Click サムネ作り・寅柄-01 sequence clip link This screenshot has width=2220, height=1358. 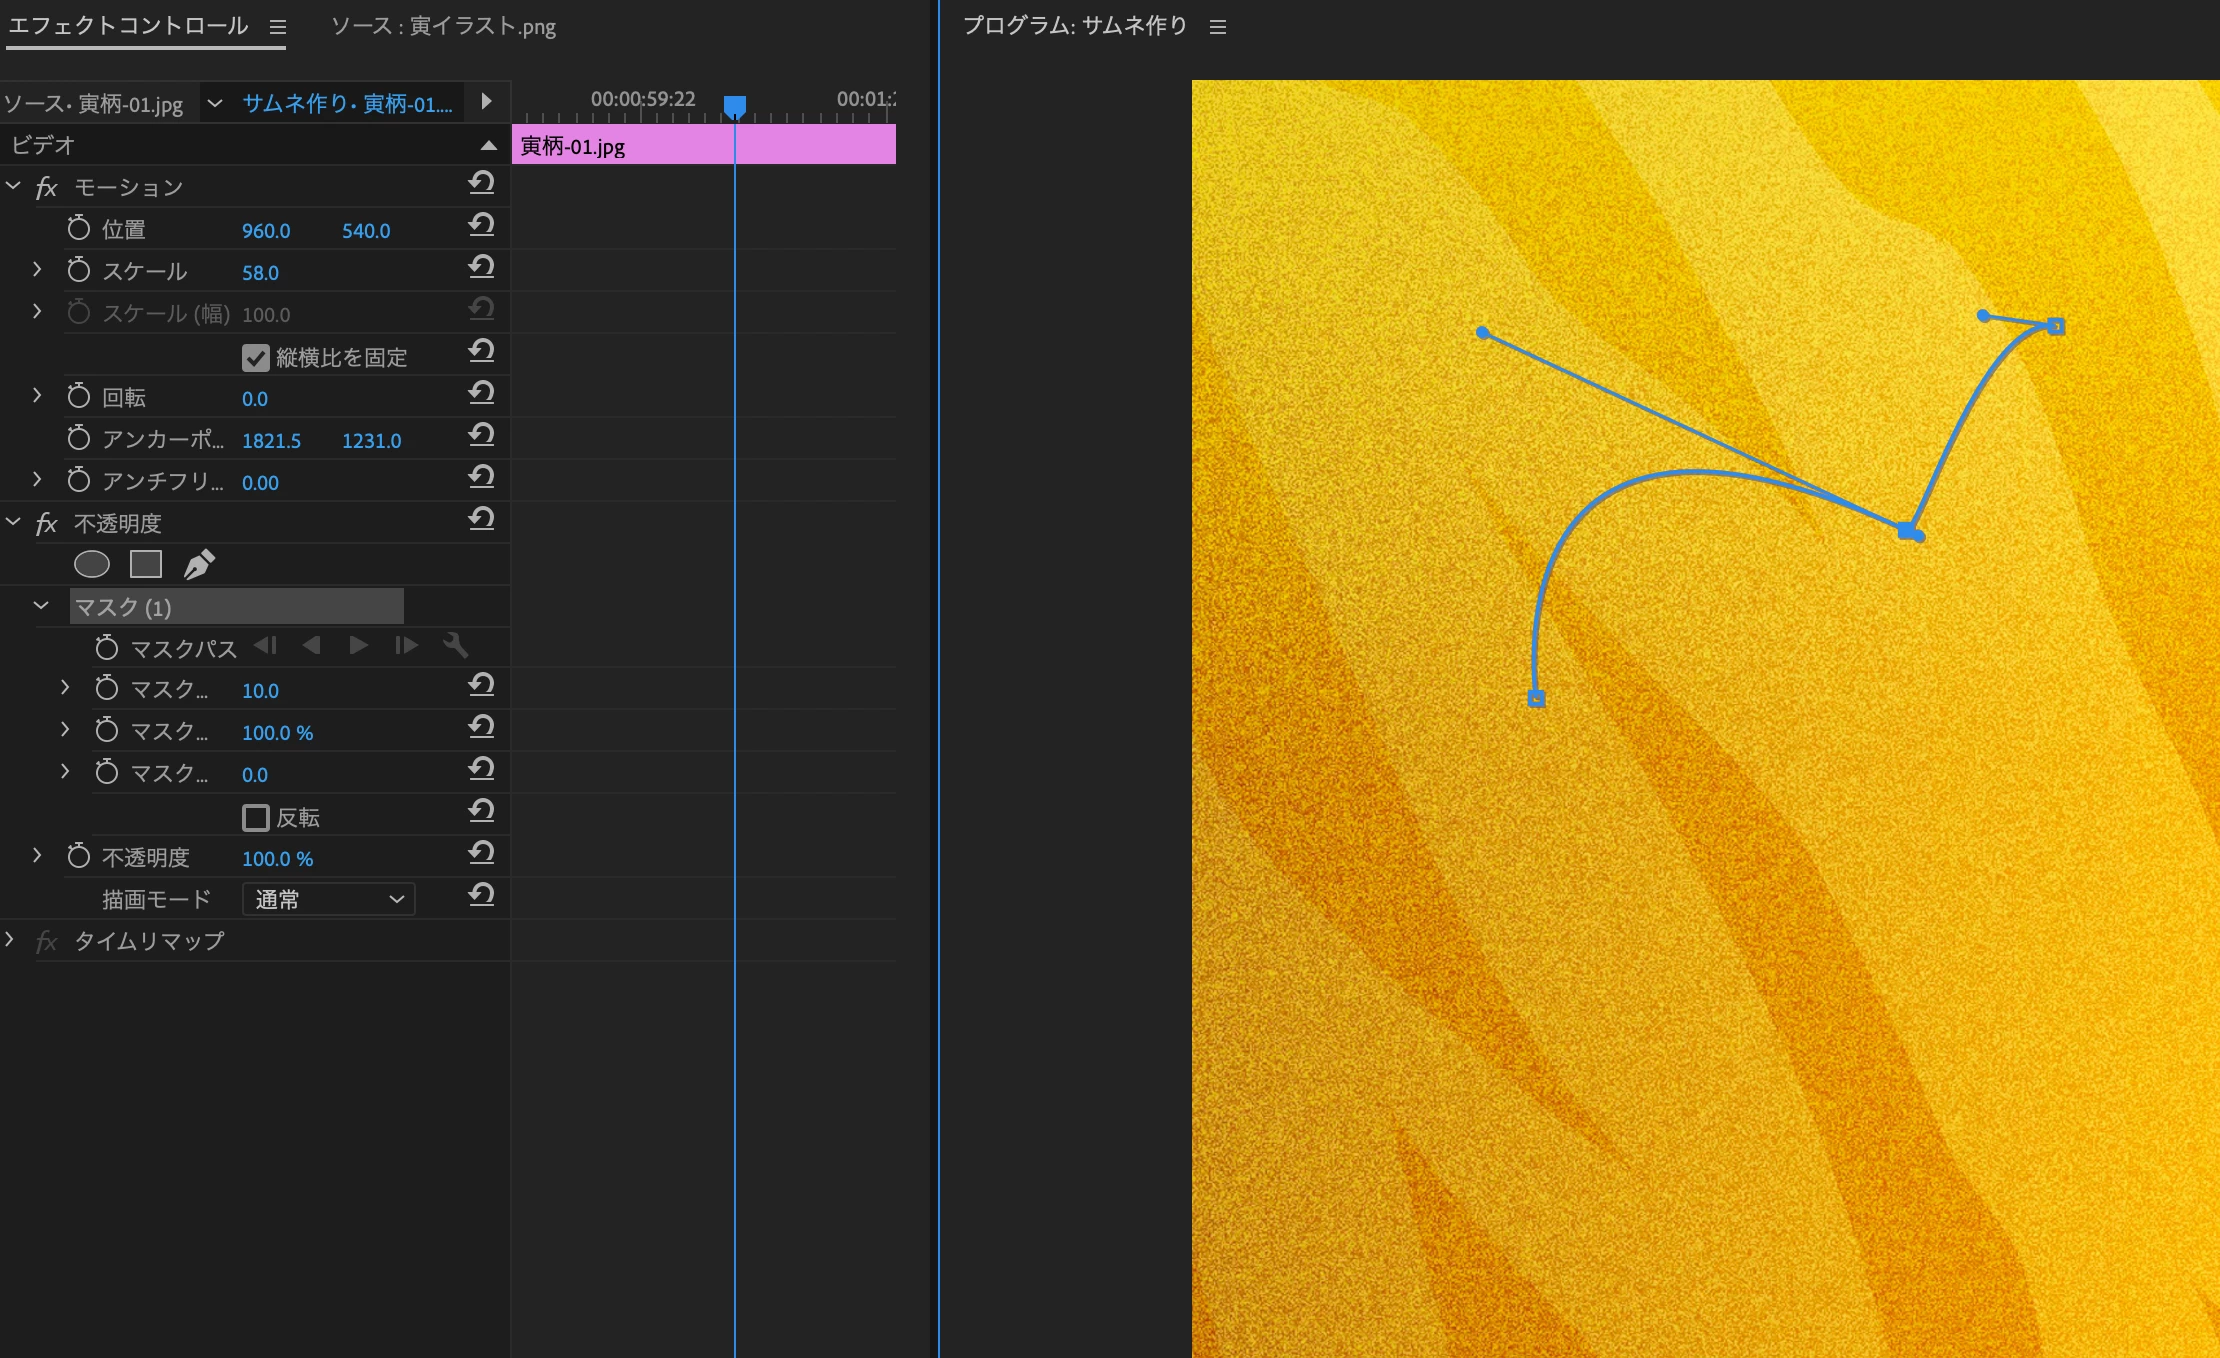(x=347, y=104)
